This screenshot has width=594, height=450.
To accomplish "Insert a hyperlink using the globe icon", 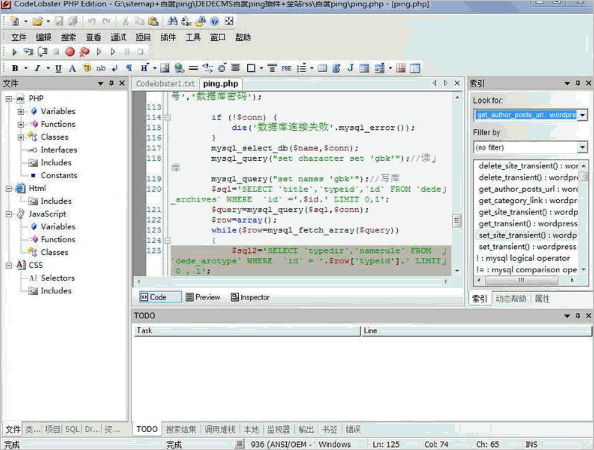I will click(179, 68).
